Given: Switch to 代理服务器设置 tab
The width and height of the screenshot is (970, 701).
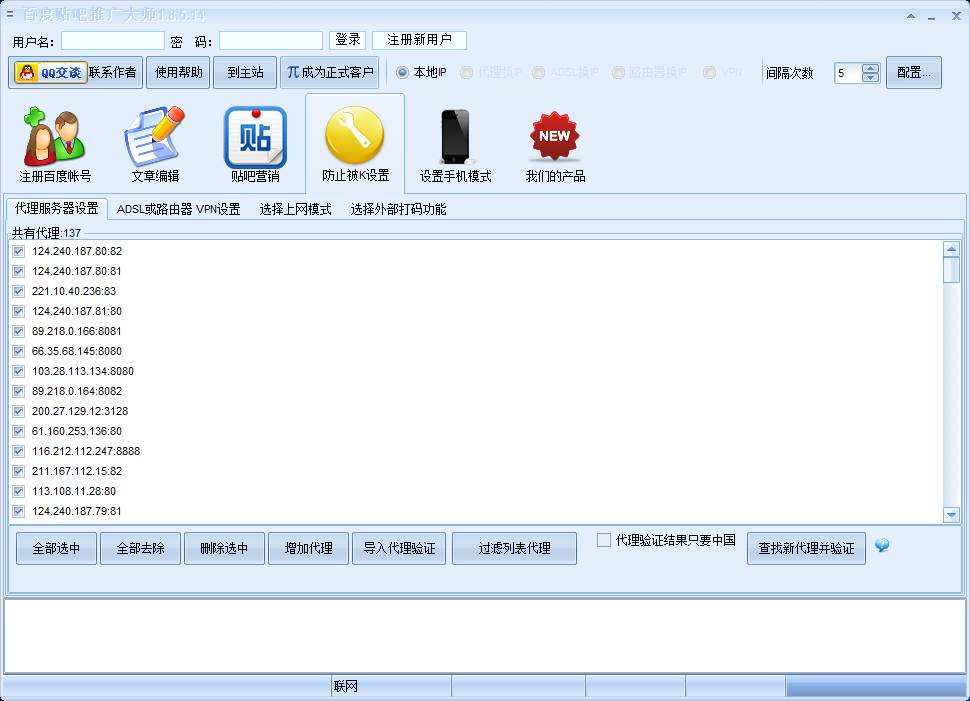Looking at the screenshot, I should tap(56, 209).
